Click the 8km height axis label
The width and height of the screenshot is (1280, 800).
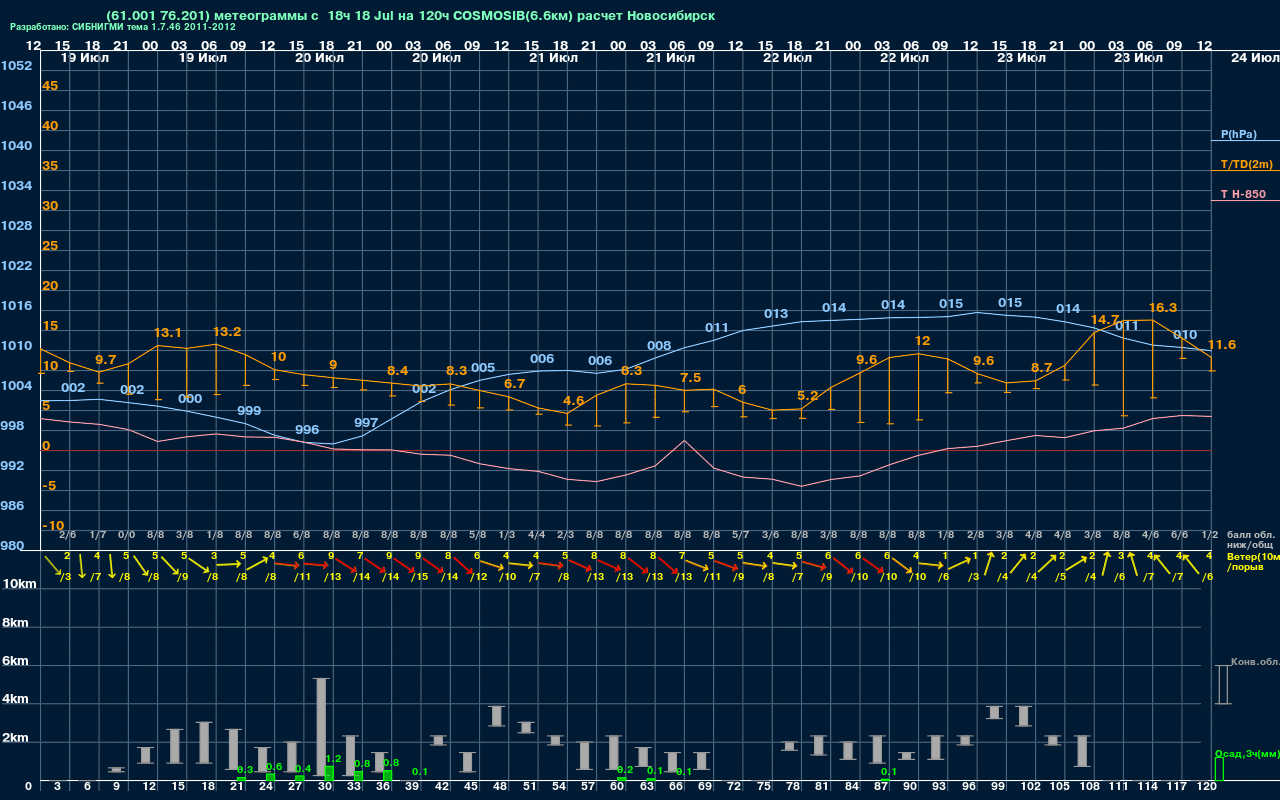pyautogui.click(x=14, y=622)
